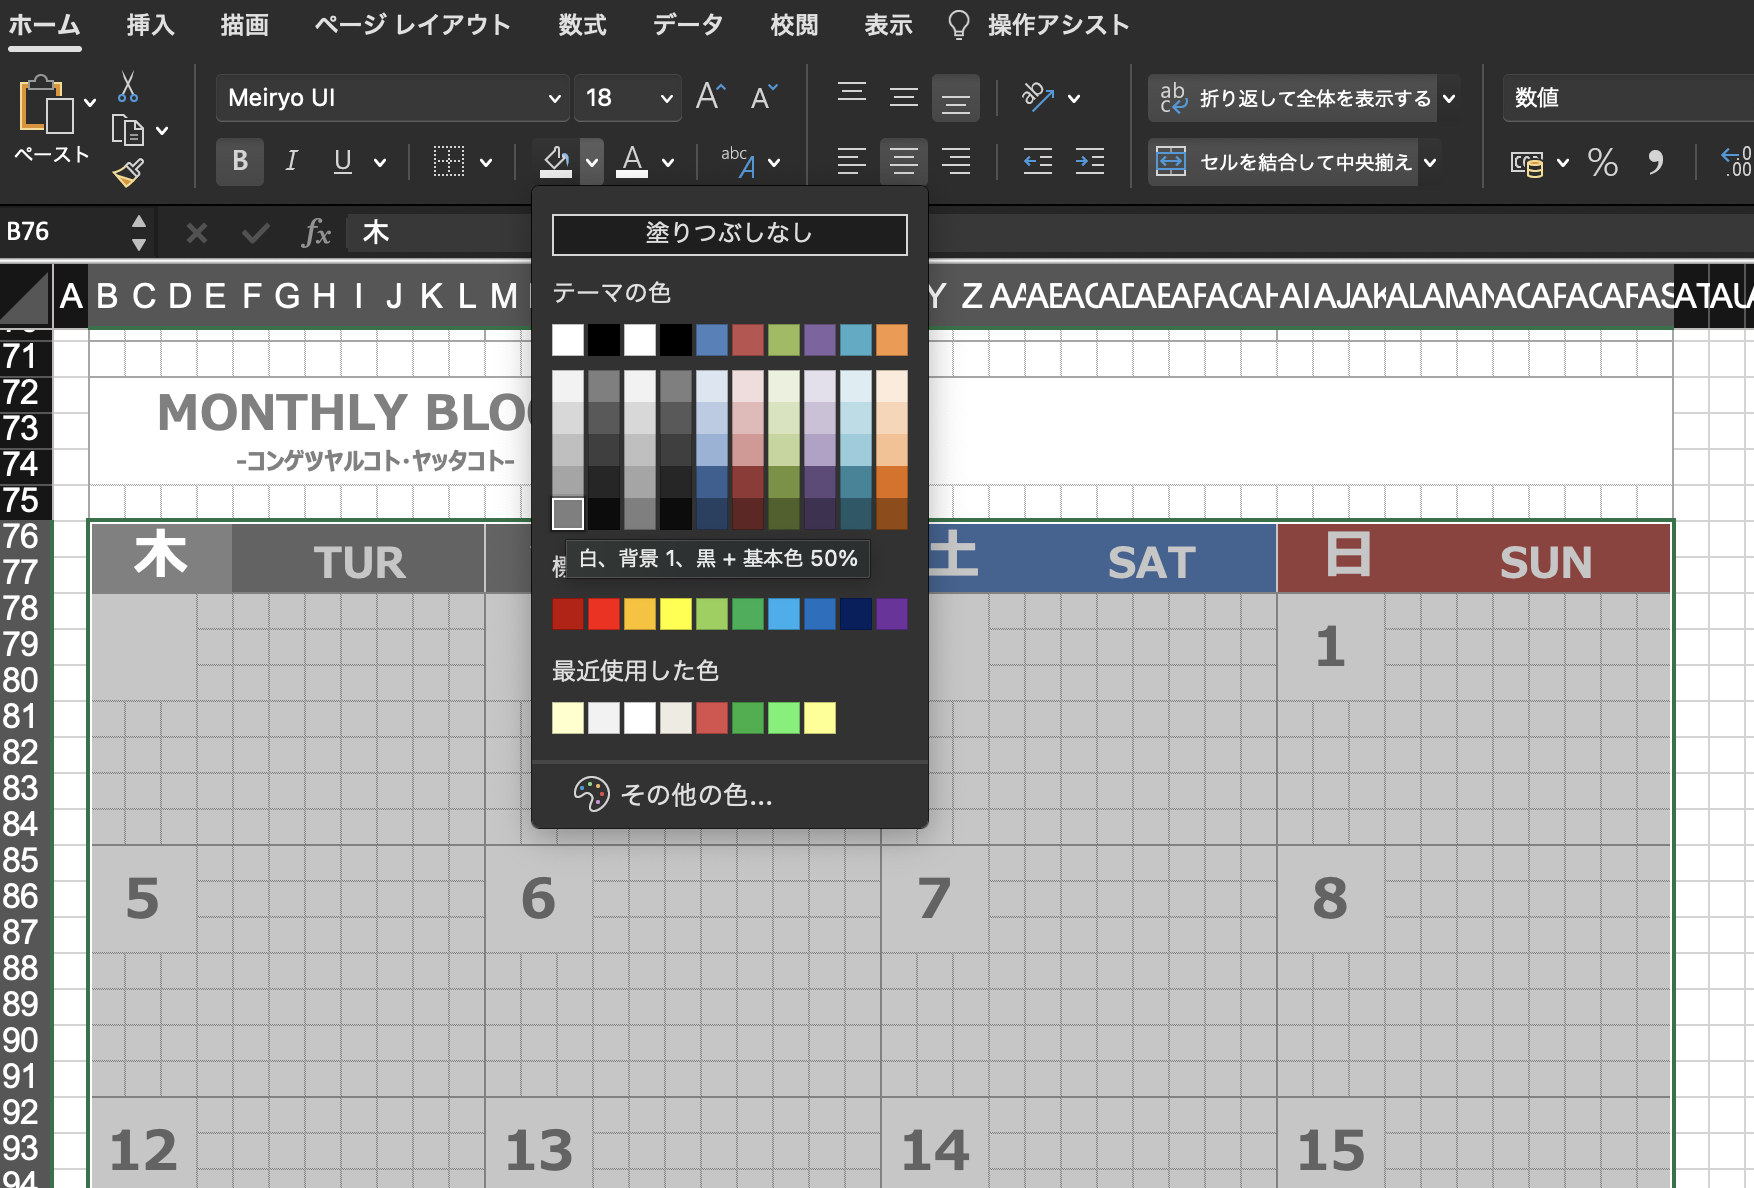Click the insert function fx icon
Viewport: 1754px width, 1188px height.
point(316,233)
